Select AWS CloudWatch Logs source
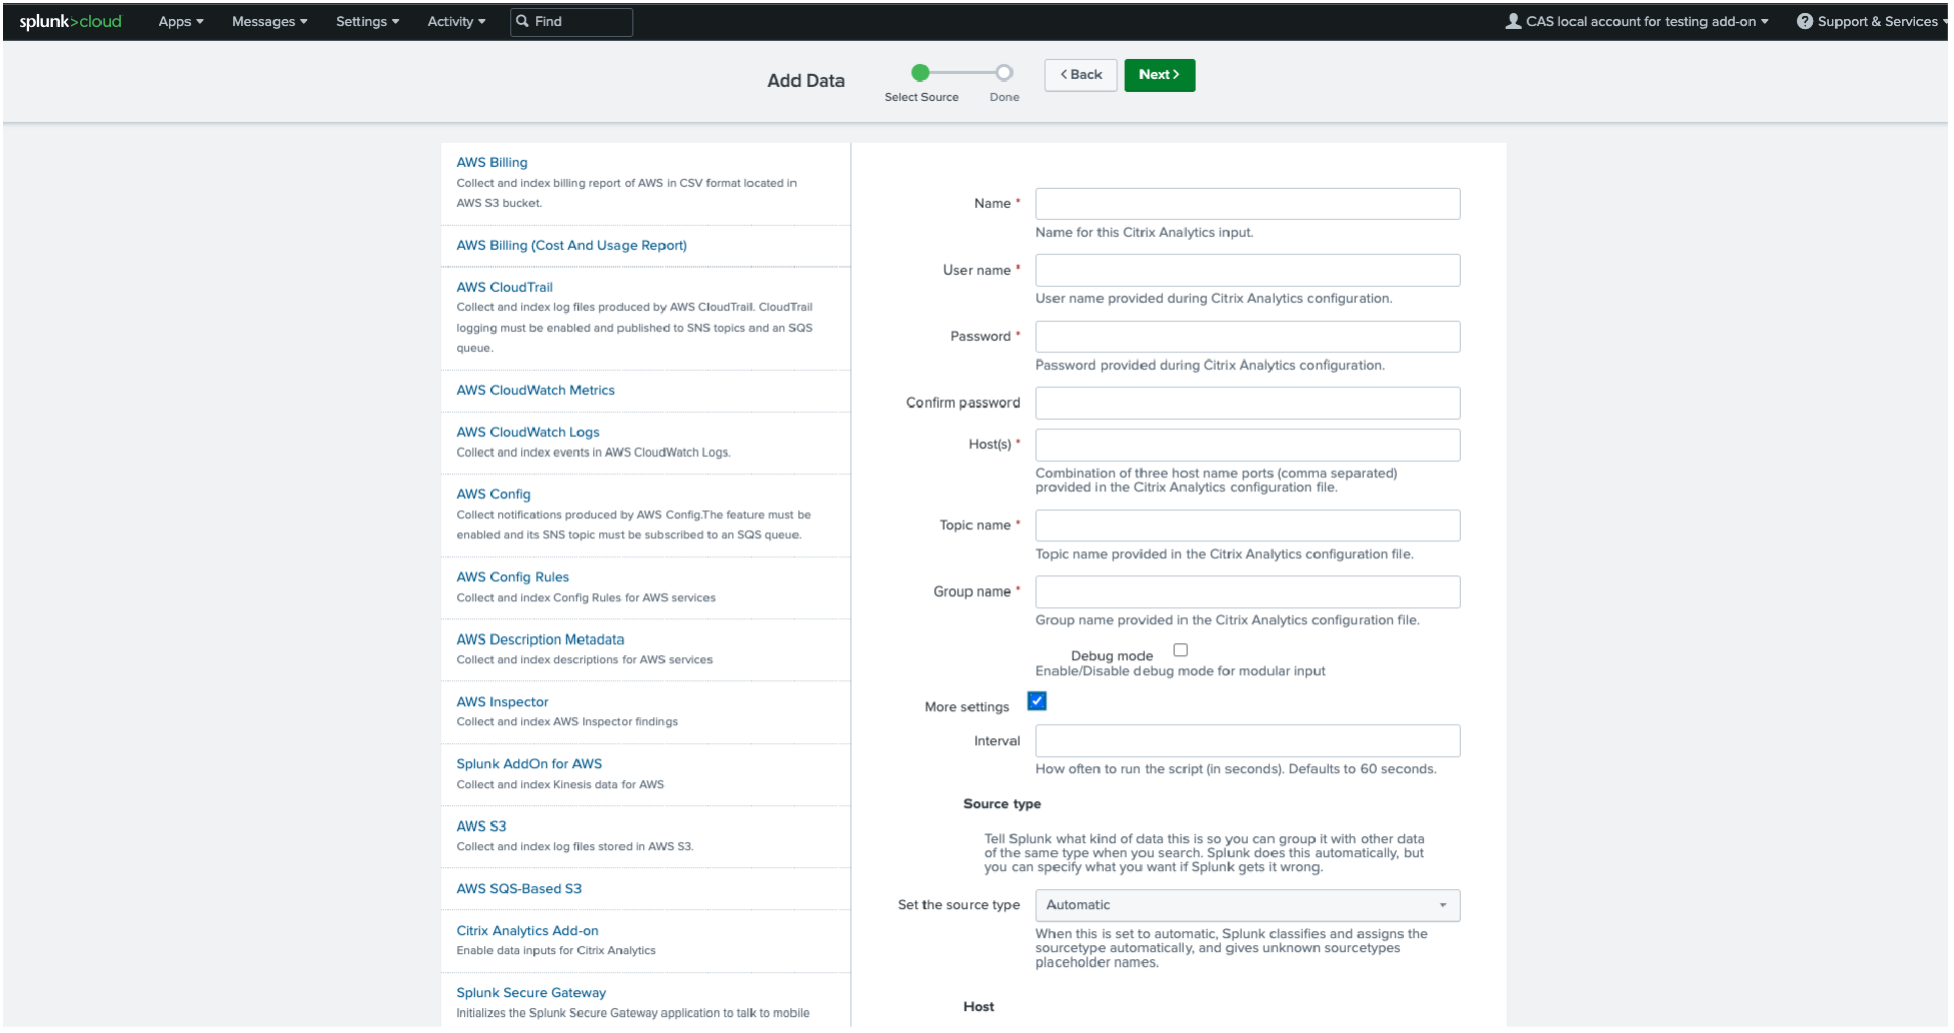Screen dimensions: 1954x1033 tap(528, 432)
